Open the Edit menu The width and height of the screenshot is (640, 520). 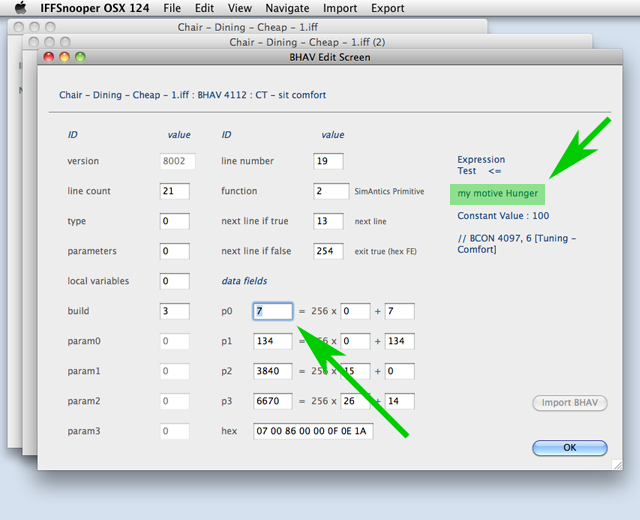[204, 8]
